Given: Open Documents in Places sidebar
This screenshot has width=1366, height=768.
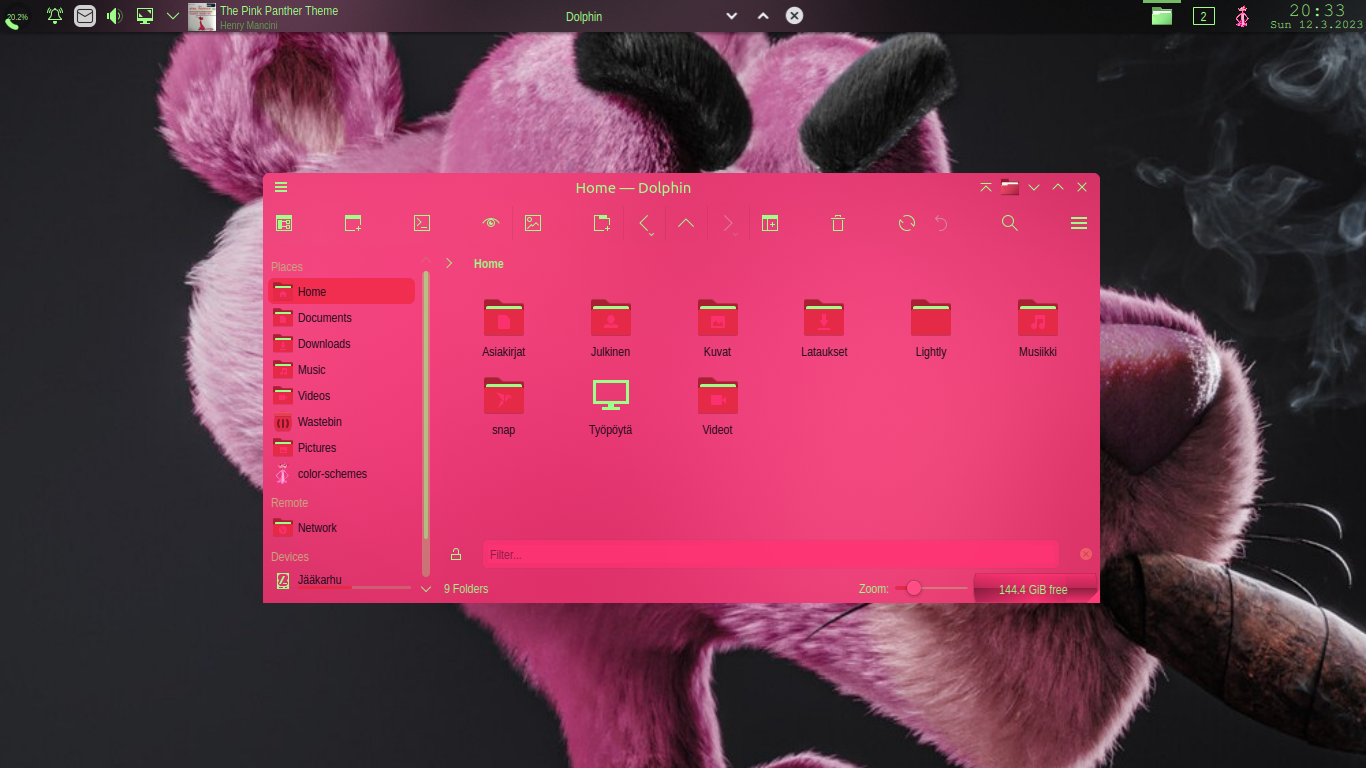Looking at the screenshot, I should pyautogui.click(x=341, y=317).
